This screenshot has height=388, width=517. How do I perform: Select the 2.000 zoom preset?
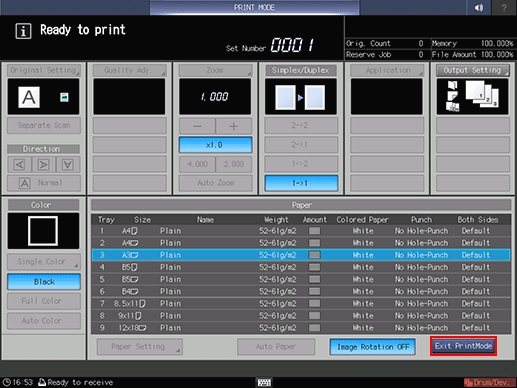[x=234, y=164]
